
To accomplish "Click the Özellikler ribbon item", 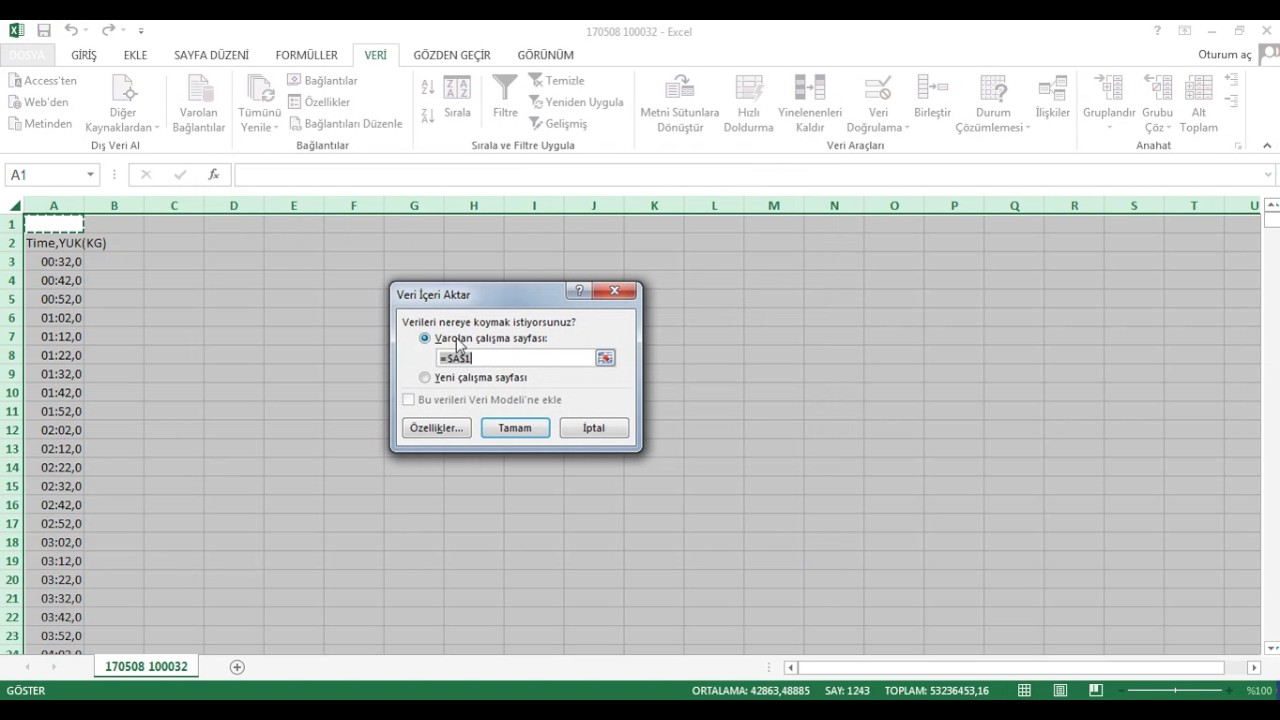I will point(318,102).
